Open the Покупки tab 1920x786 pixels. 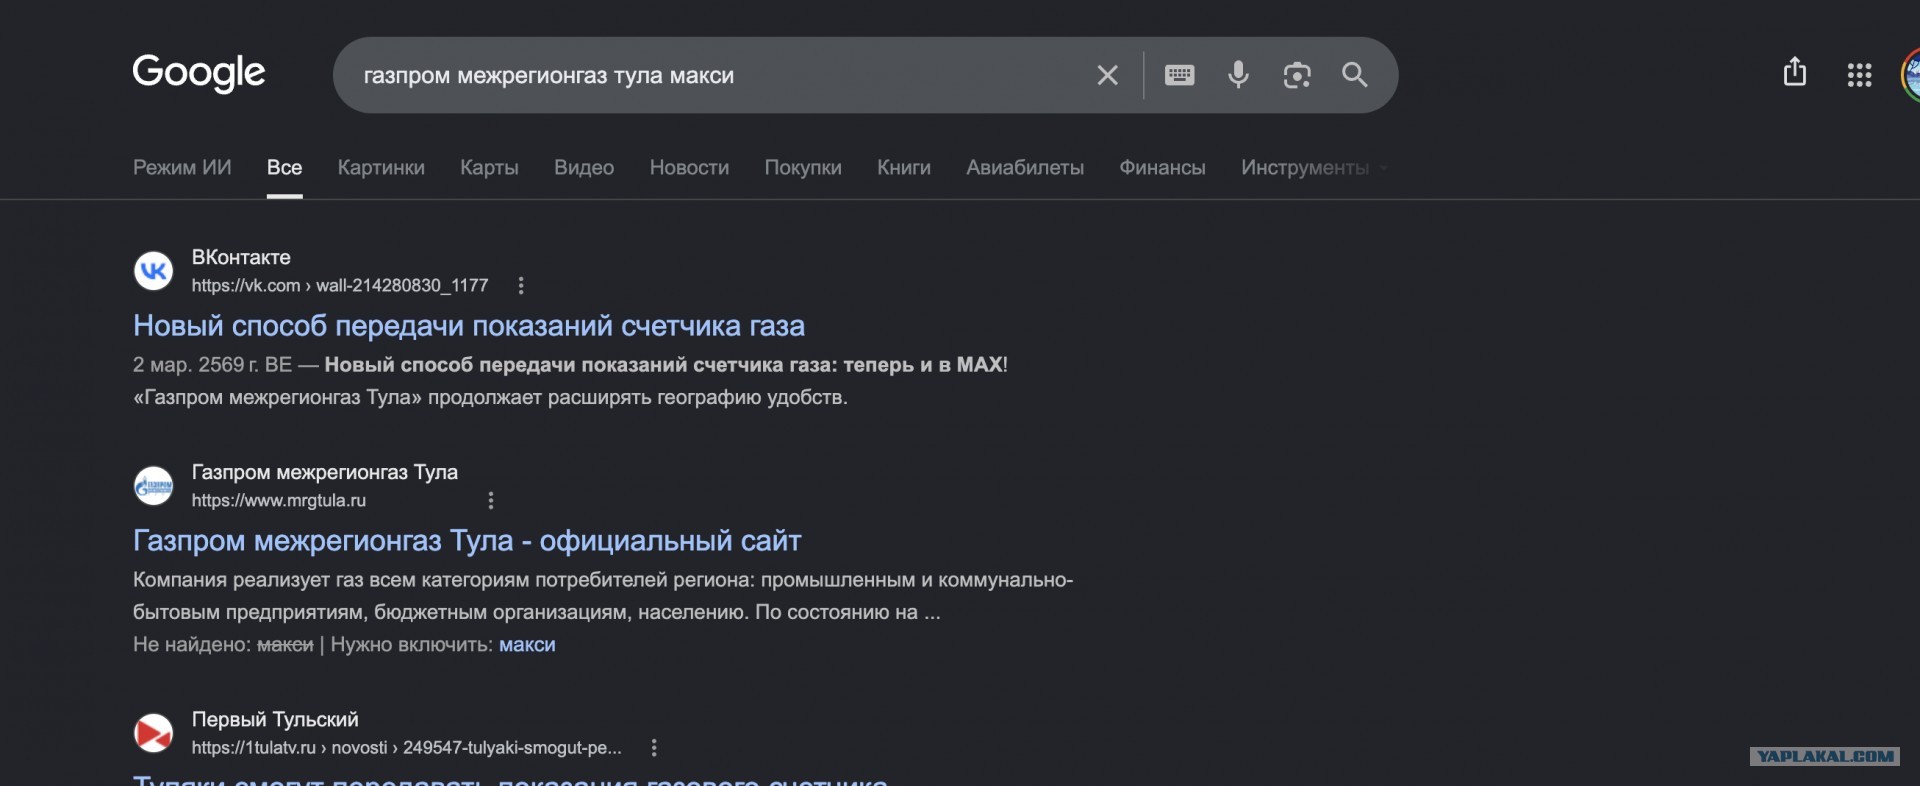pos(803,167)
